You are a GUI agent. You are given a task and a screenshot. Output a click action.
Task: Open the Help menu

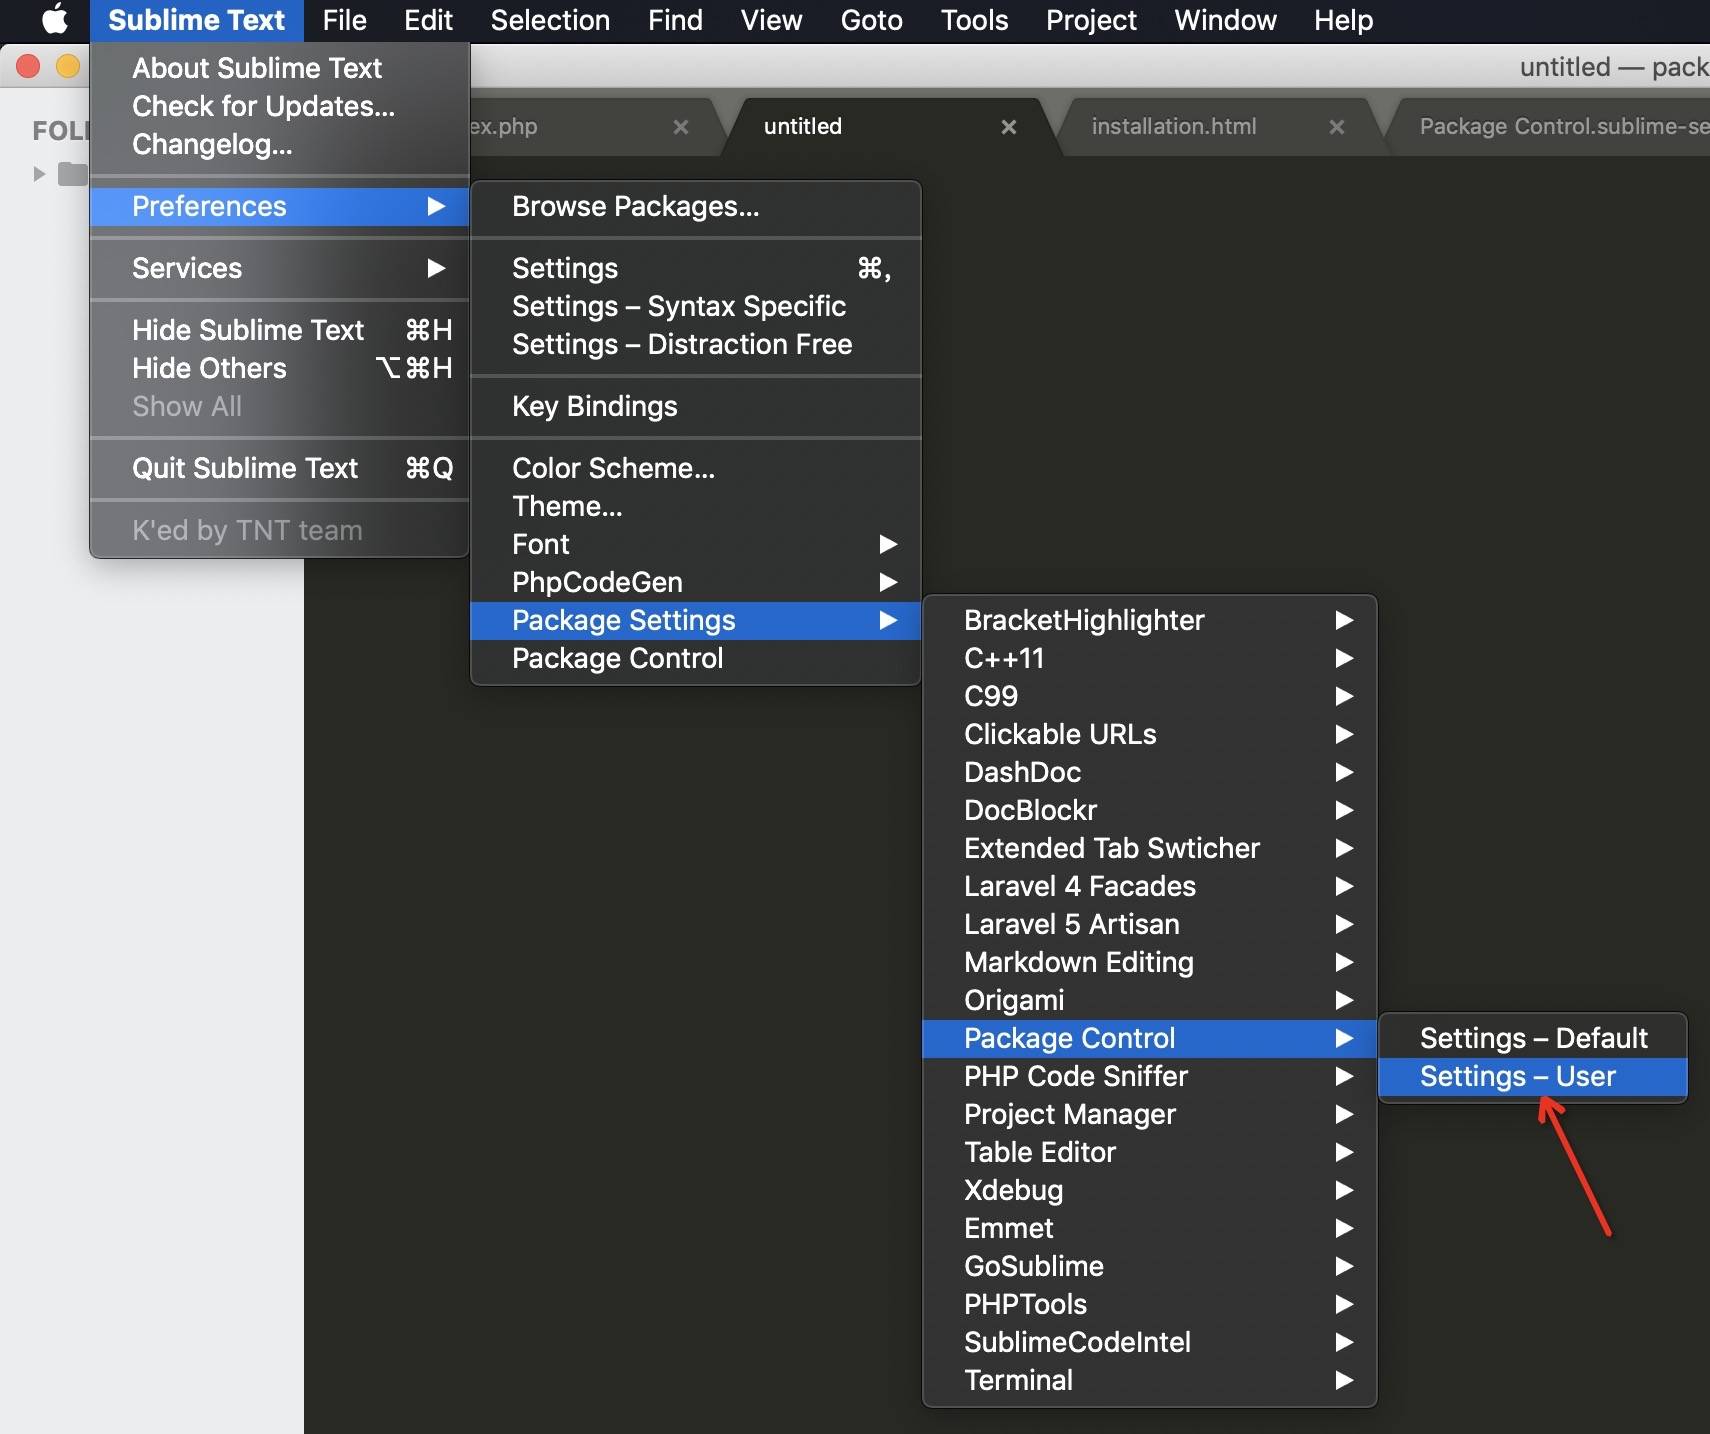(x=1343, y=20)
